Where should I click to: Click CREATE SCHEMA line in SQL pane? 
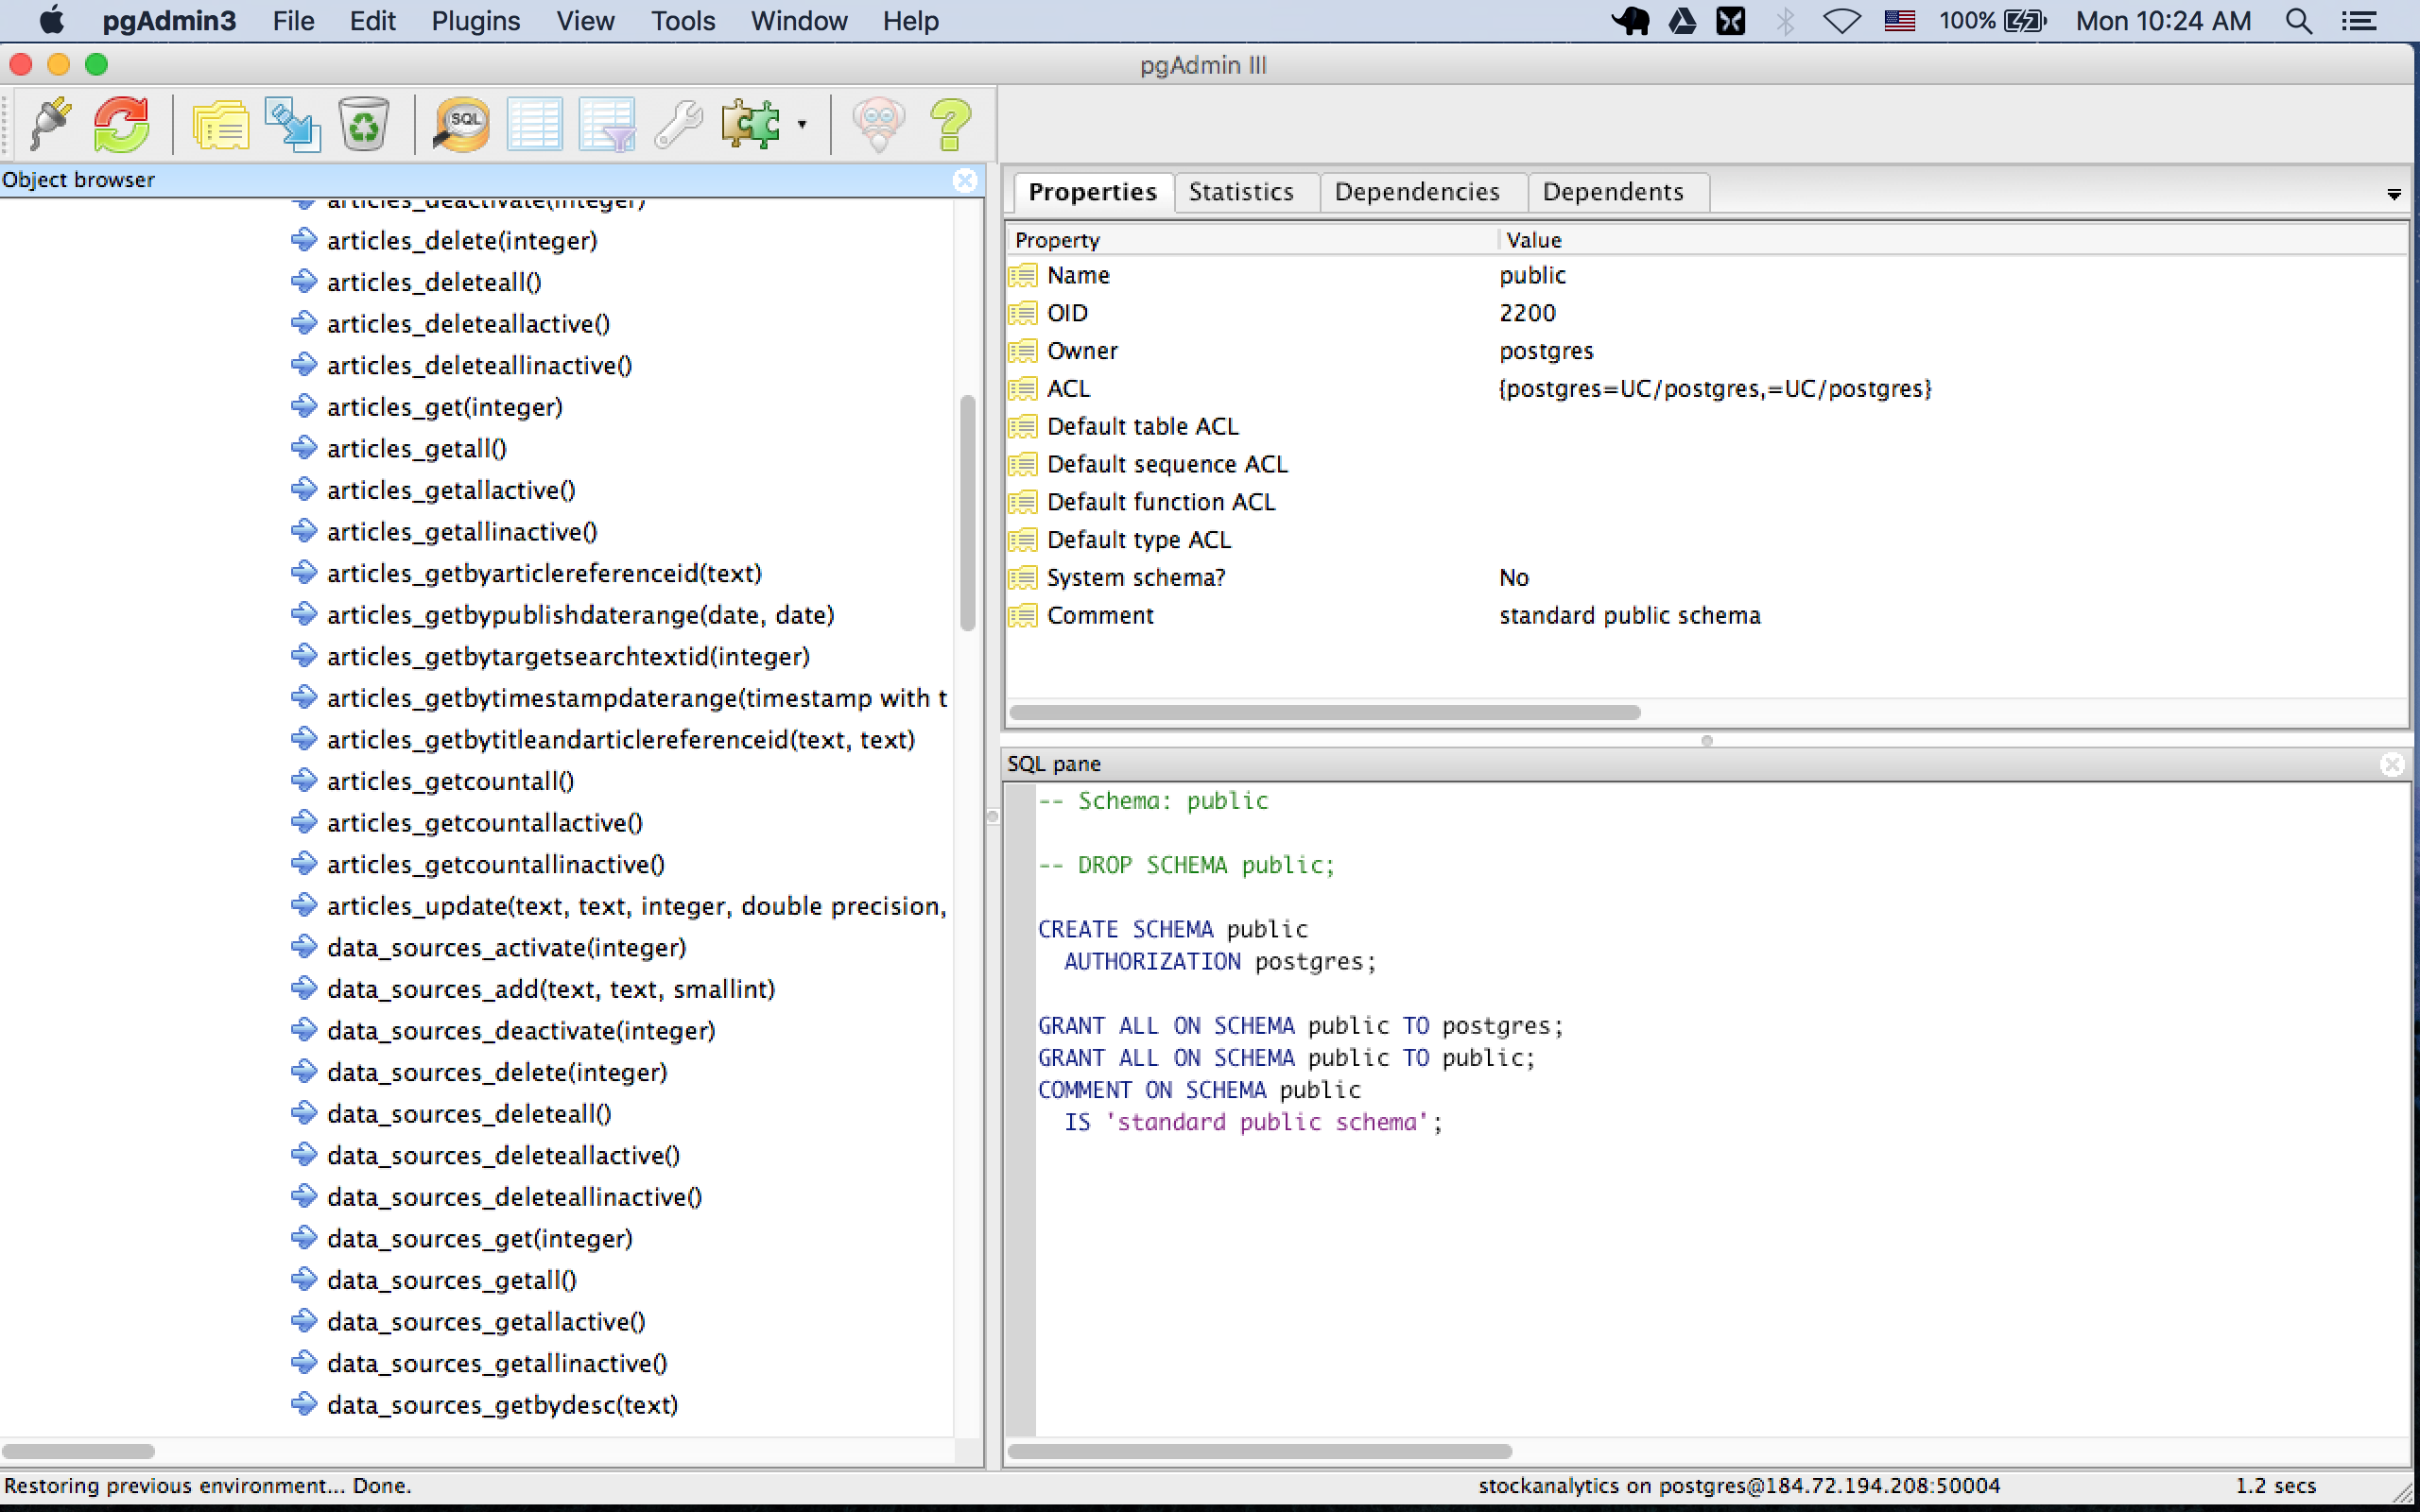pos(1172,929)
